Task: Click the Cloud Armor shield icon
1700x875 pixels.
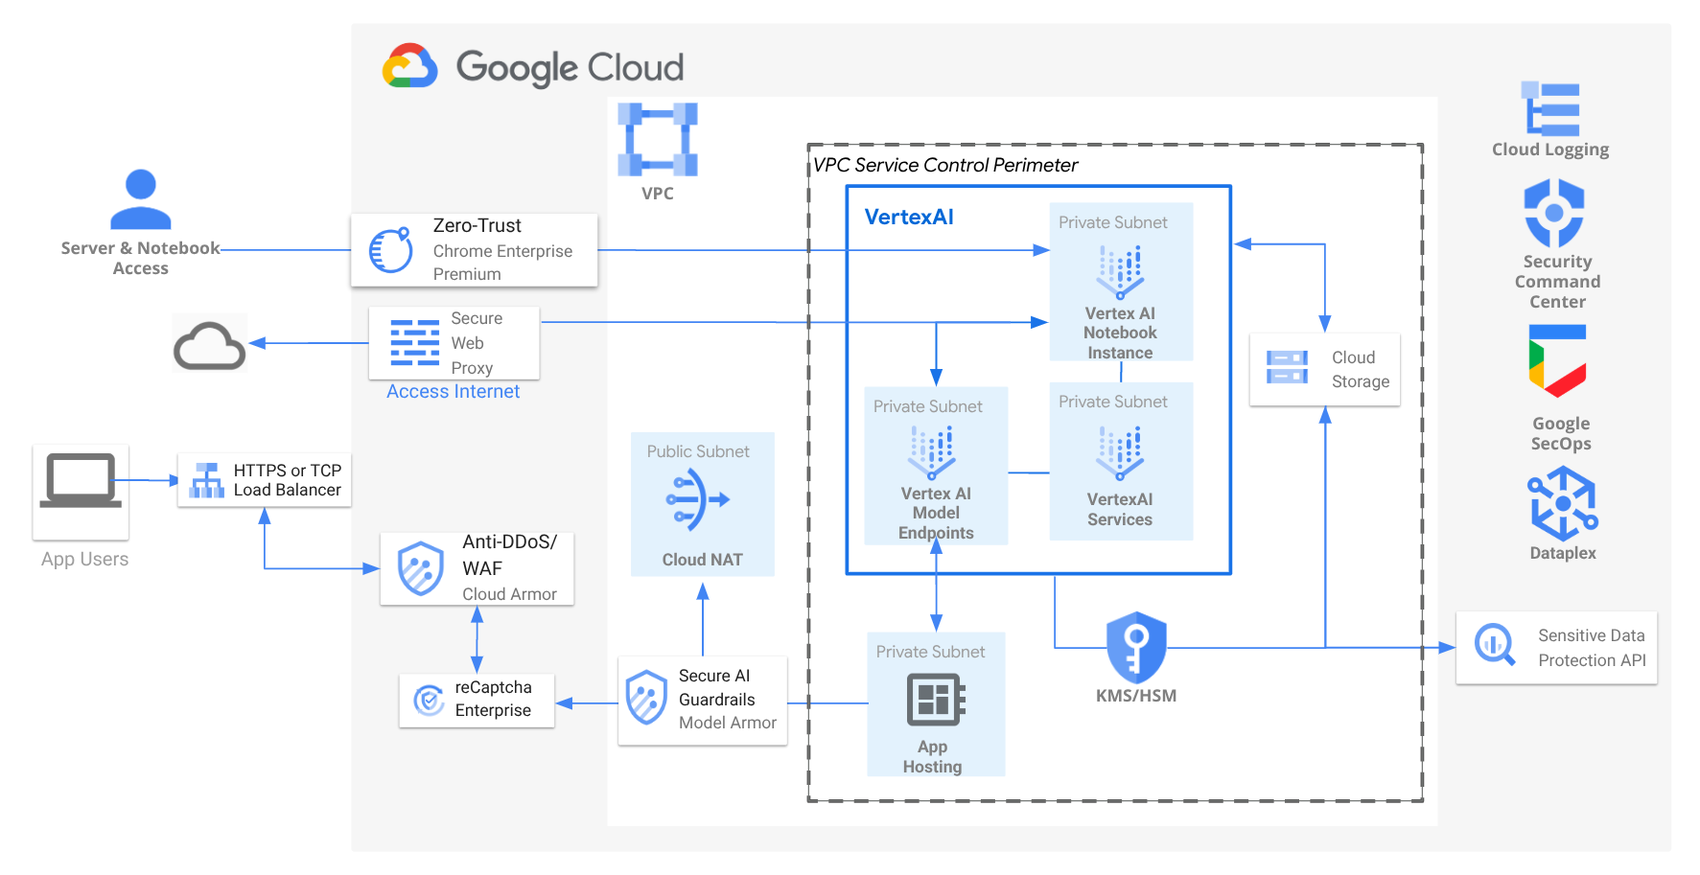Action: pyautogui.click(x=420, y=569)
